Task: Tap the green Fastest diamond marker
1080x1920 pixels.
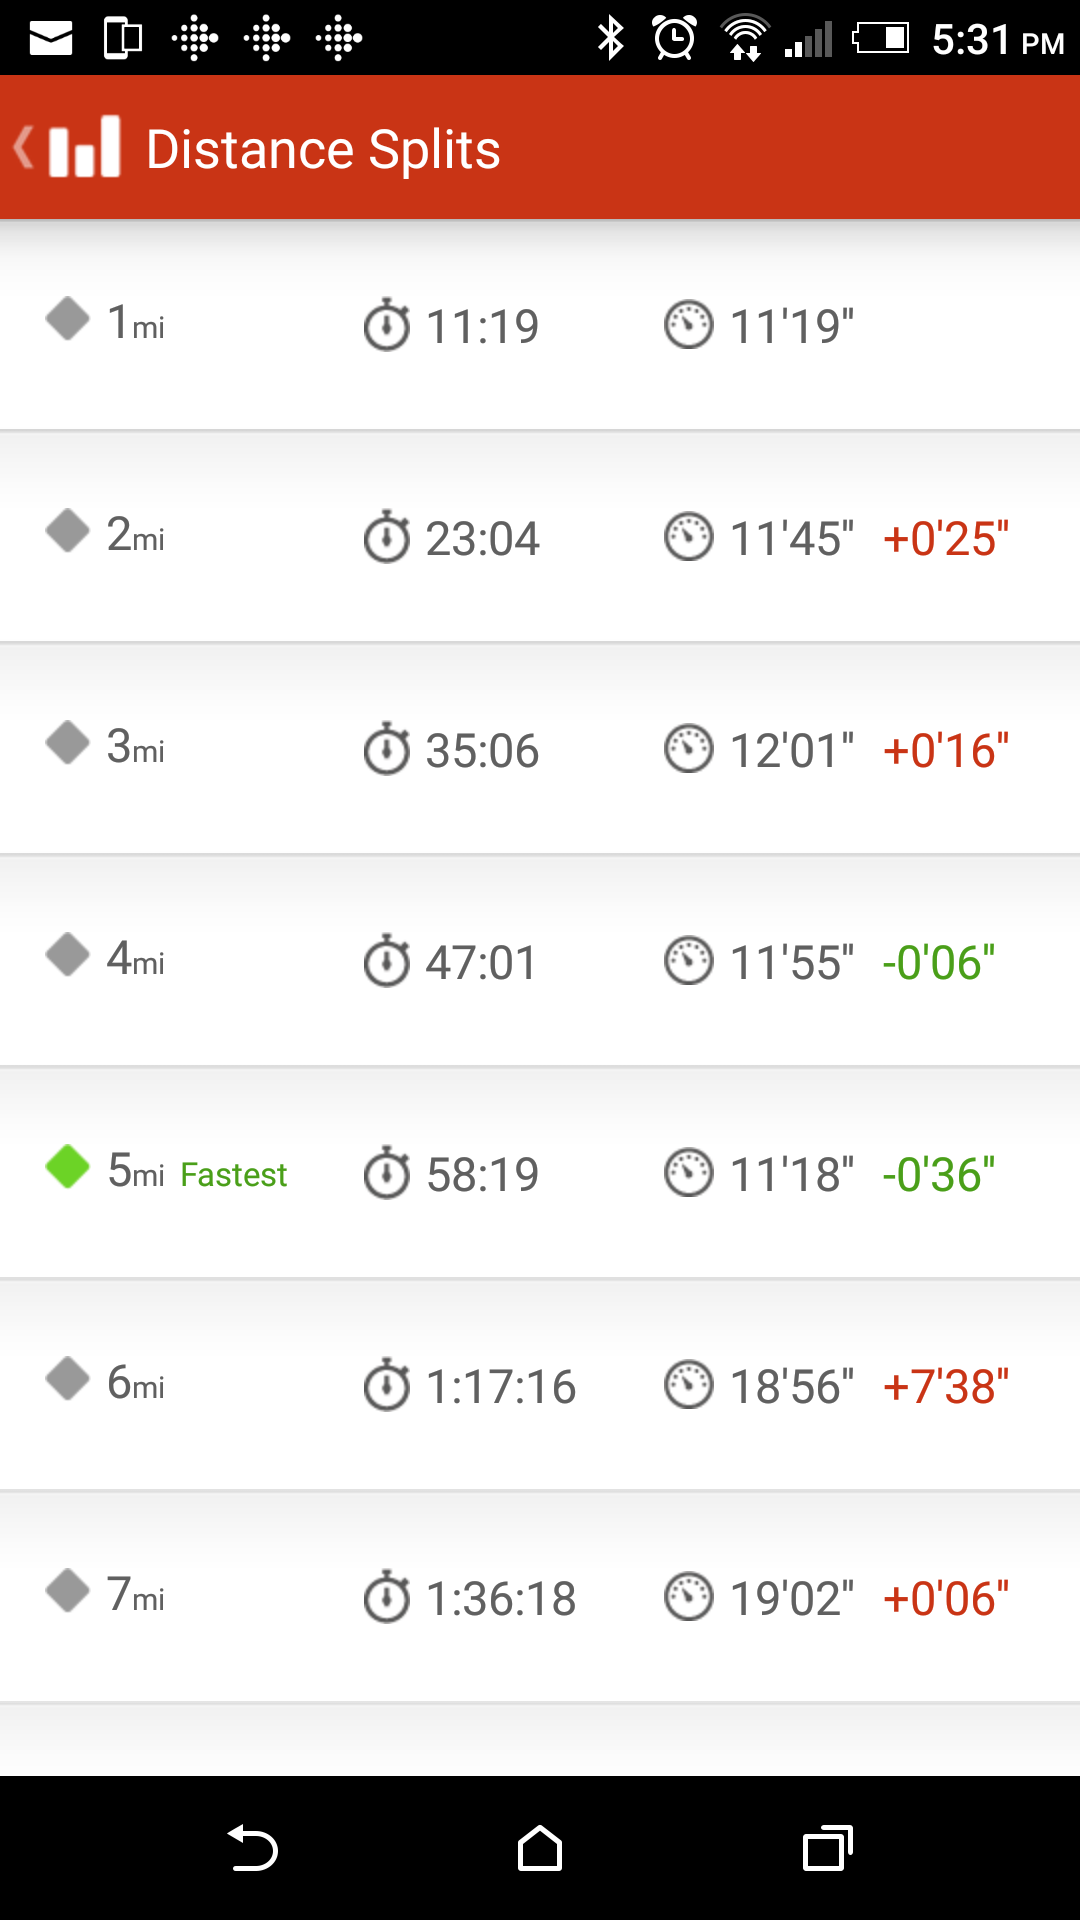Action: pyautogui.click(x=68, y=1166)
